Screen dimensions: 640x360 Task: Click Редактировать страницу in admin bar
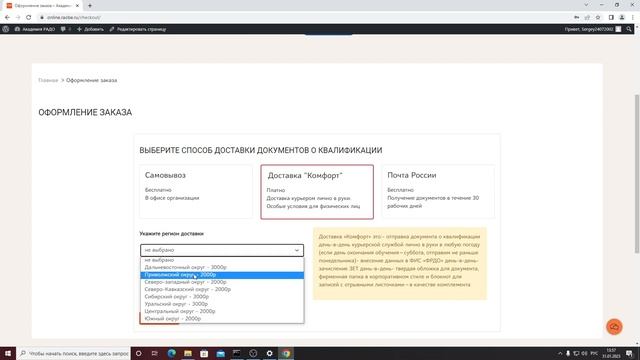pos(138,29)
